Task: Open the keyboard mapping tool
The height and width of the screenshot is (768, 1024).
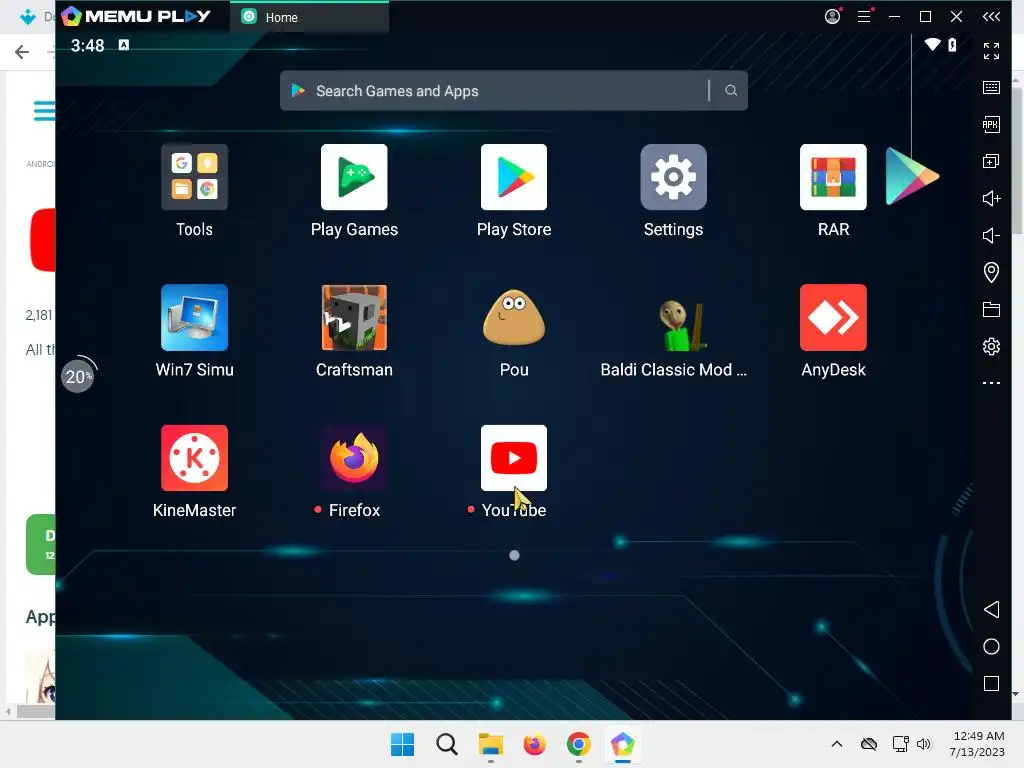Action: click(991, 88)
